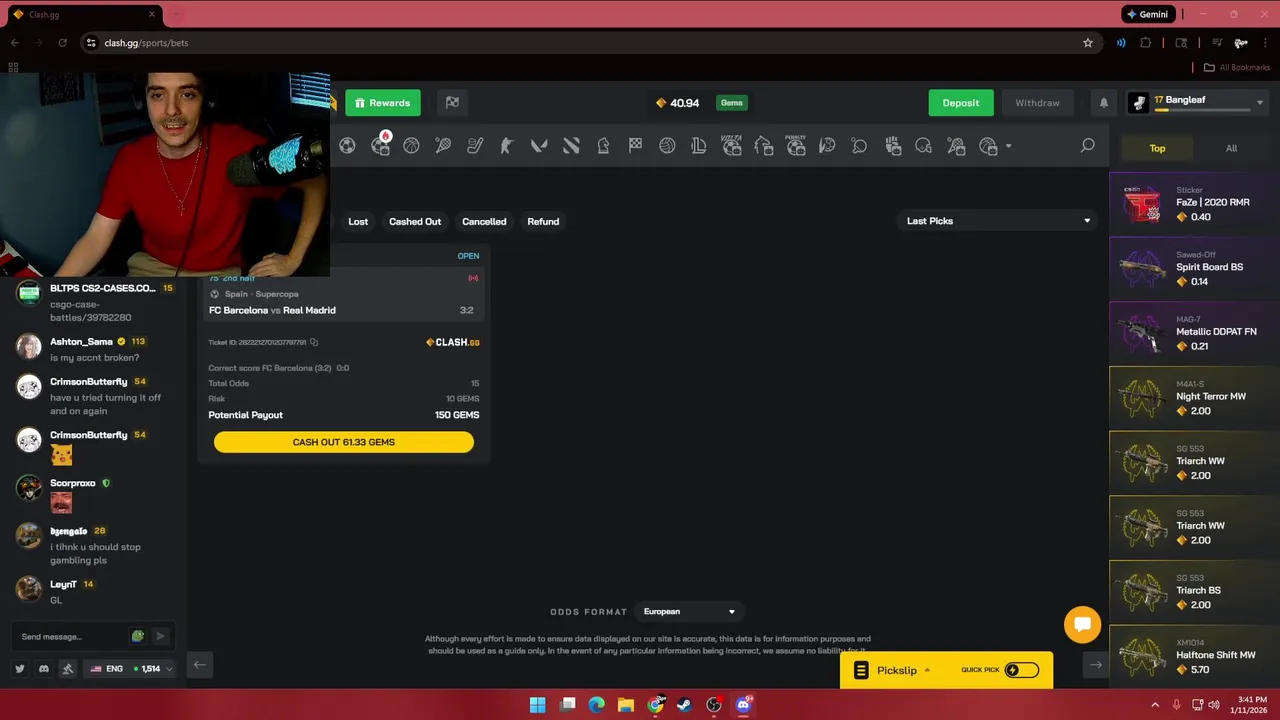Bookmark this page with star icon
The image size is (1280, 720).
1088,43
